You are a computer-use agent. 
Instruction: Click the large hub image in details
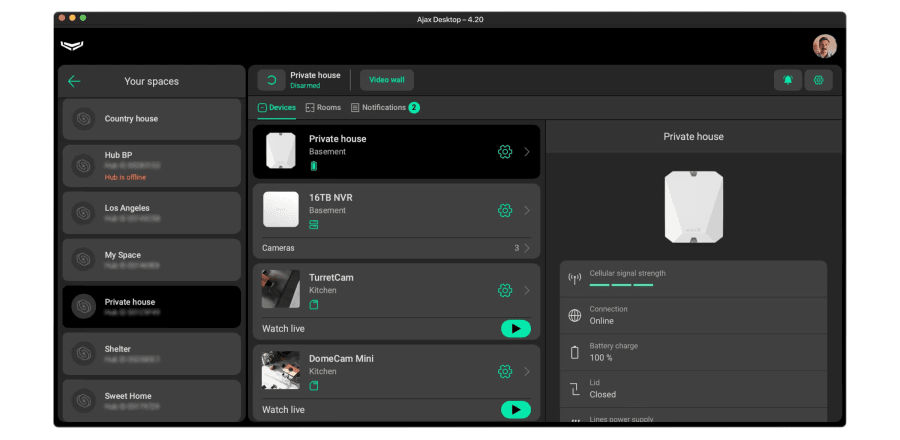[x=693, y=207]
